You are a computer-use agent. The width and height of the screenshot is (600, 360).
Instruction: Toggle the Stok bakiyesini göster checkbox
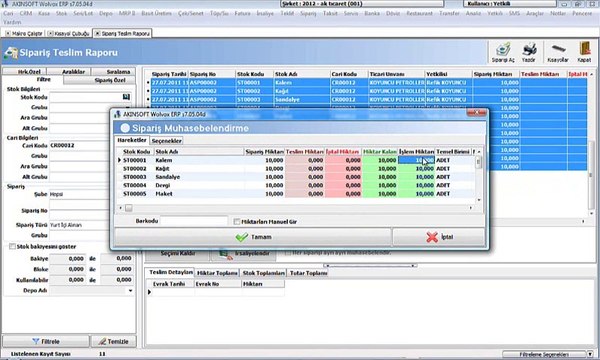[12, 246]
